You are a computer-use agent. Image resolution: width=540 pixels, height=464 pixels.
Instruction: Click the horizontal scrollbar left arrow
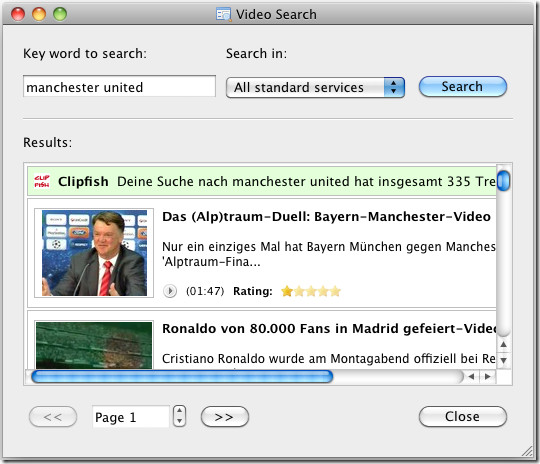click(x=471, y=377)
